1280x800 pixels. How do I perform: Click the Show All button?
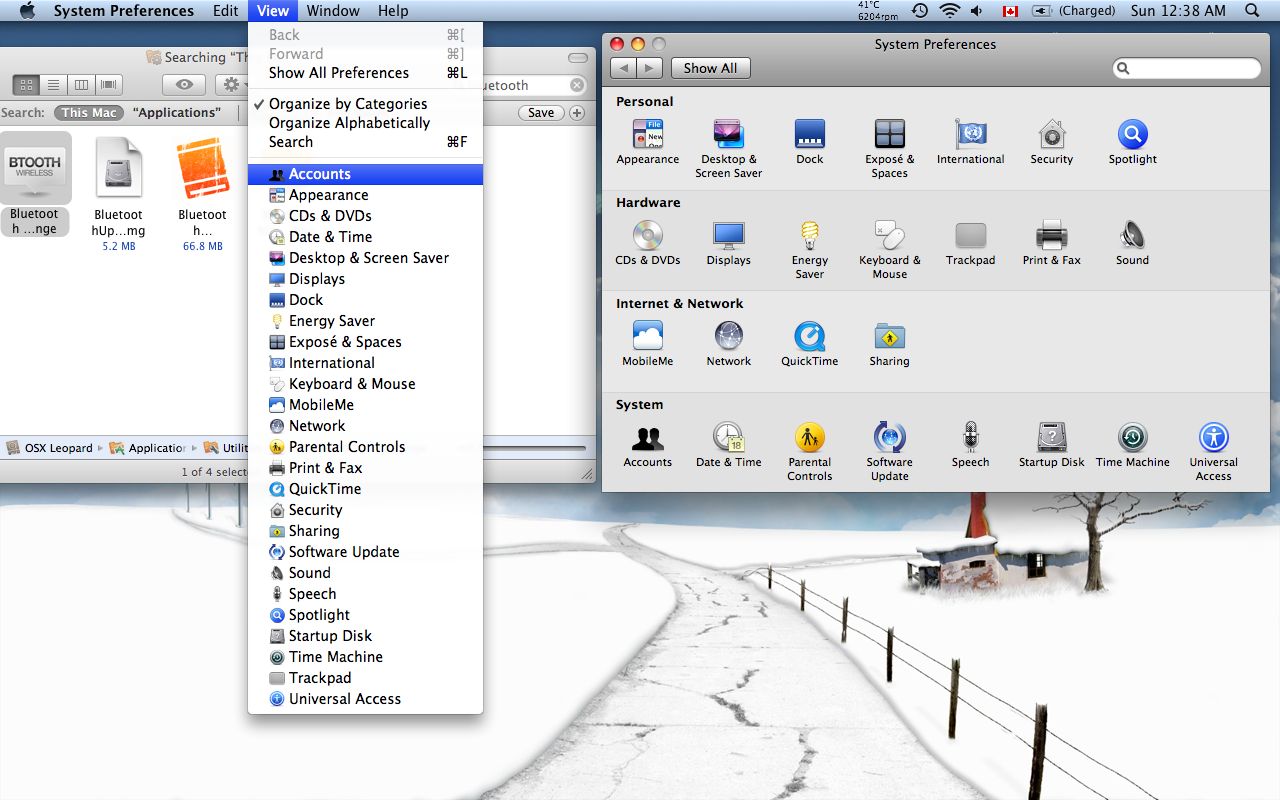pos(710,68)
